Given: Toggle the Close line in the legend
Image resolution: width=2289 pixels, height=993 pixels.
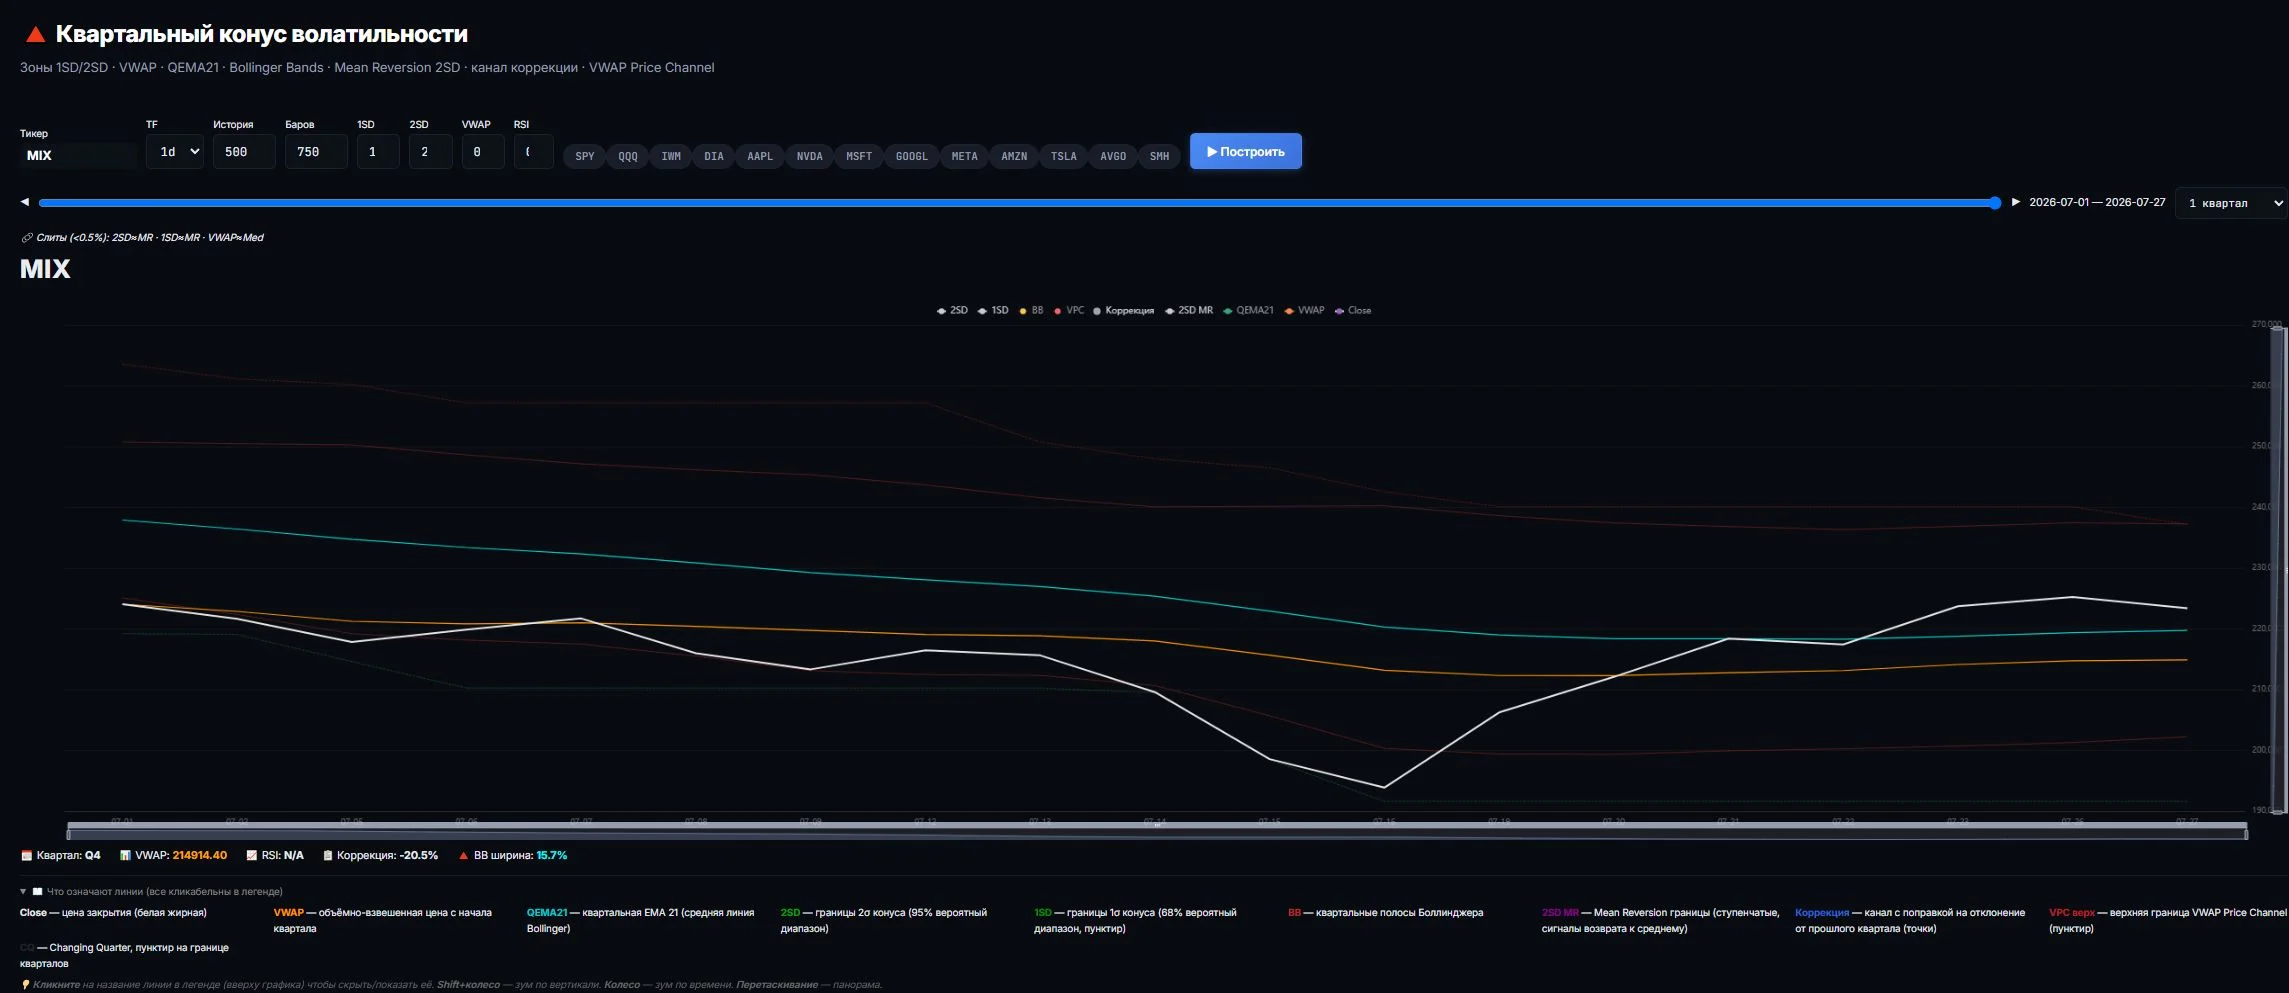Looking at the screenshot, I should (1353, 311).
